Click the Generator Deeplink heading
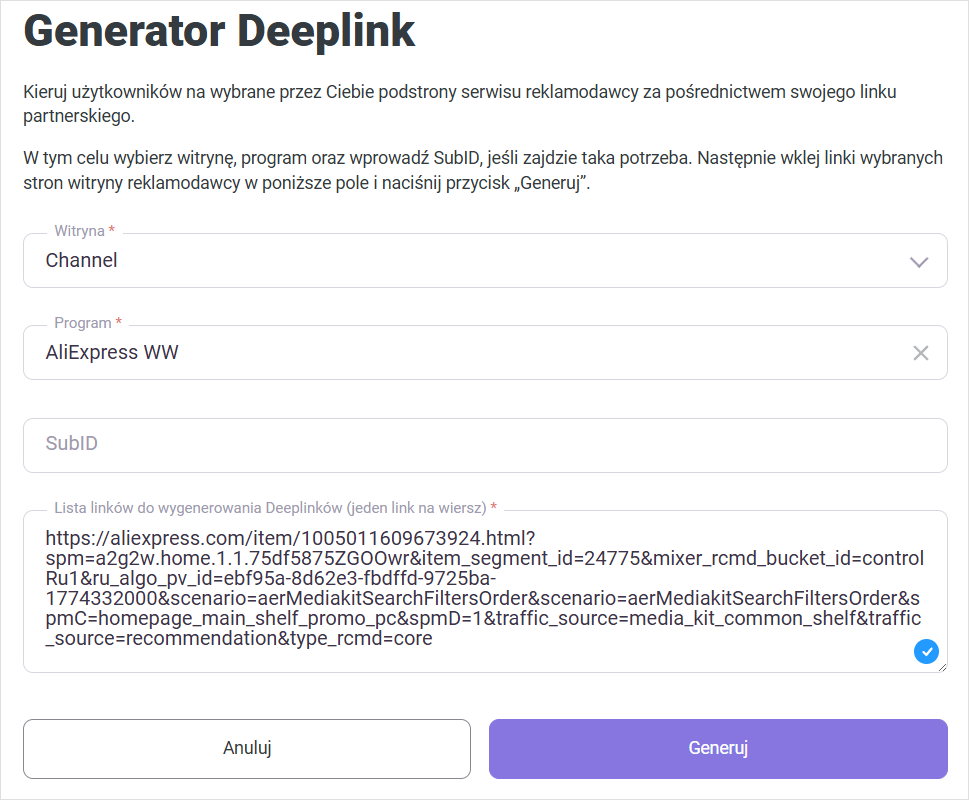Viewport: 969px width, 800px height. (219, 32)
